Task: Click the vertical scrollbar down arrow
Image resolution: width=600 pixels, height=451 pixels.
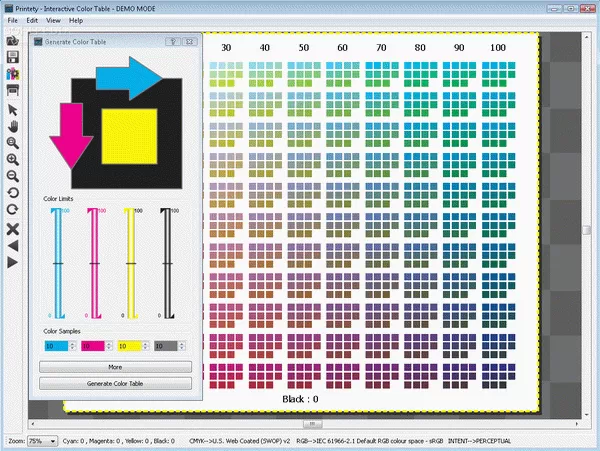Action: click(586, 415)
